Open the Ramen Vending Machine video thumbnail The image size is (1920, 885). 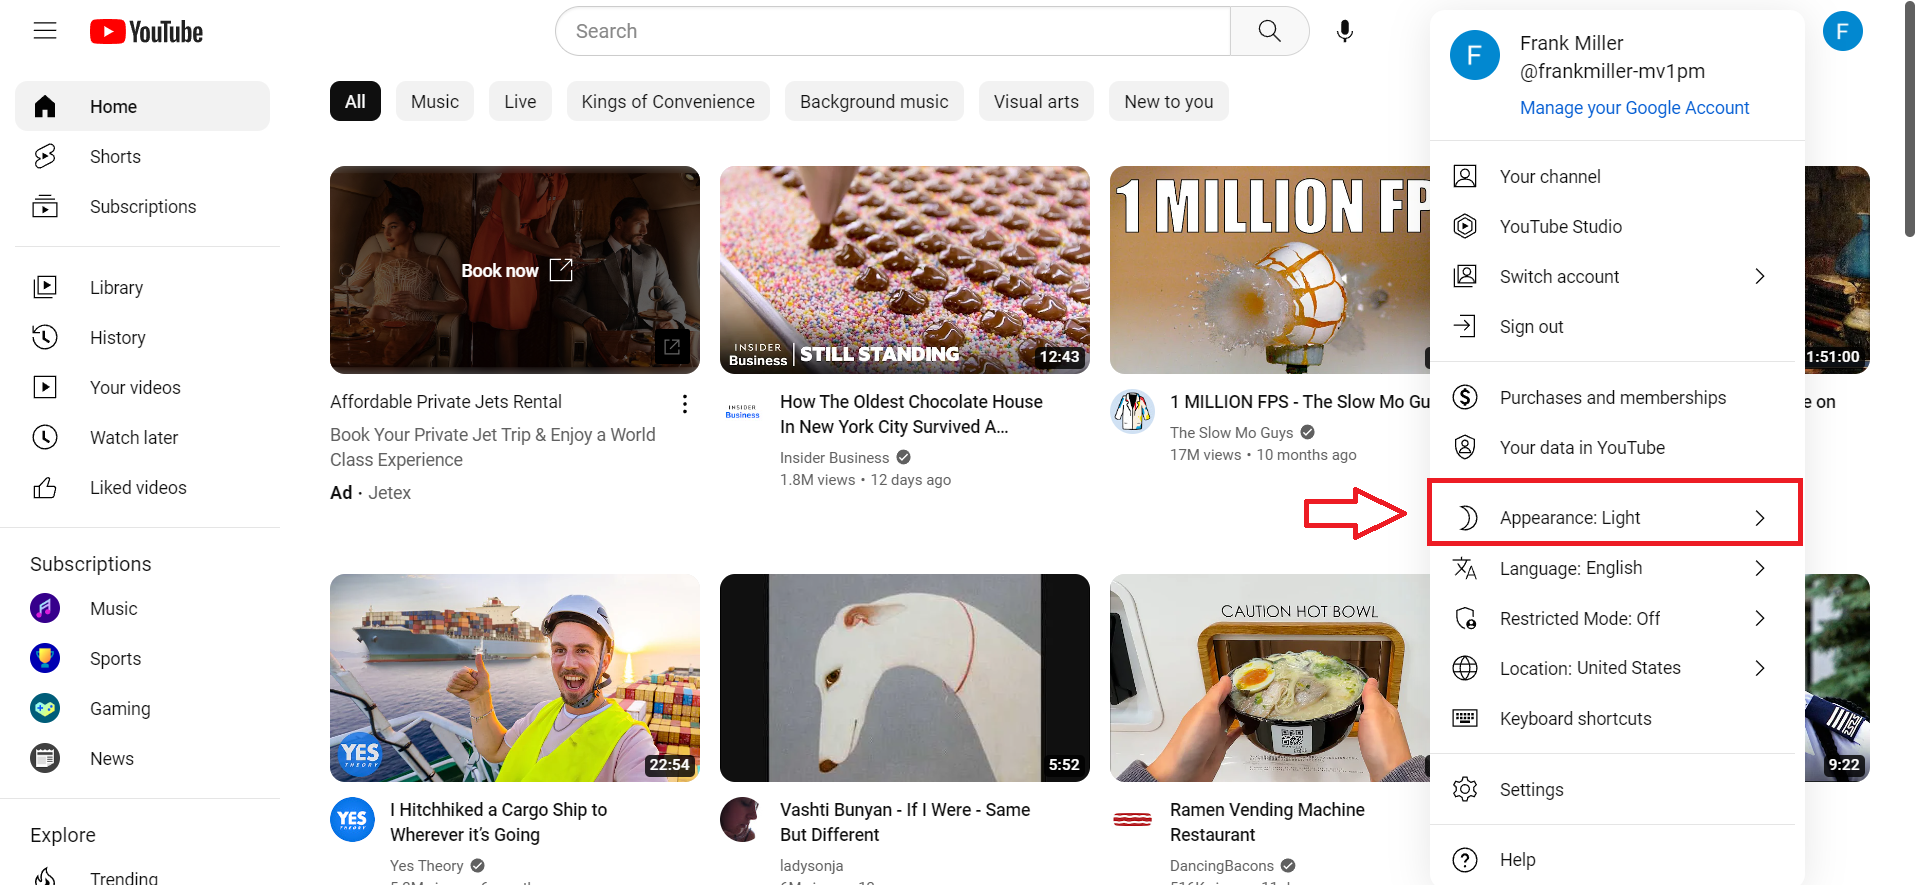[1270, 678]
